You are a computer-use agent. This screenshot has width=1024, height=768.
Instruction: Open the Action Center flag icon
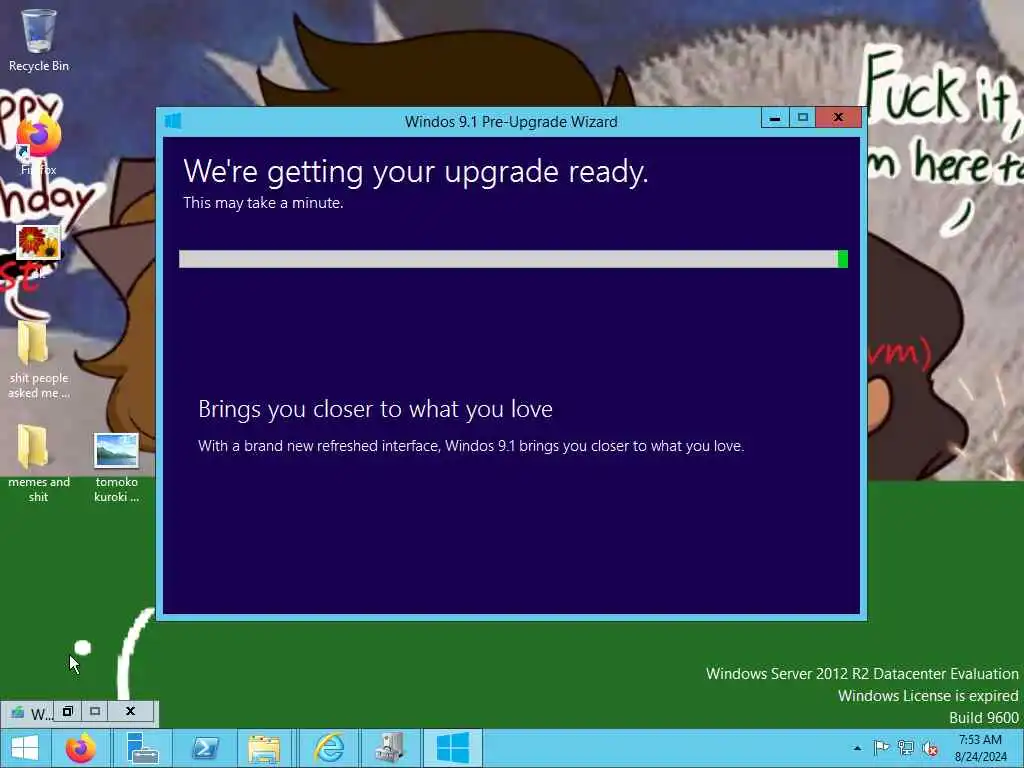tap(881, 748)
